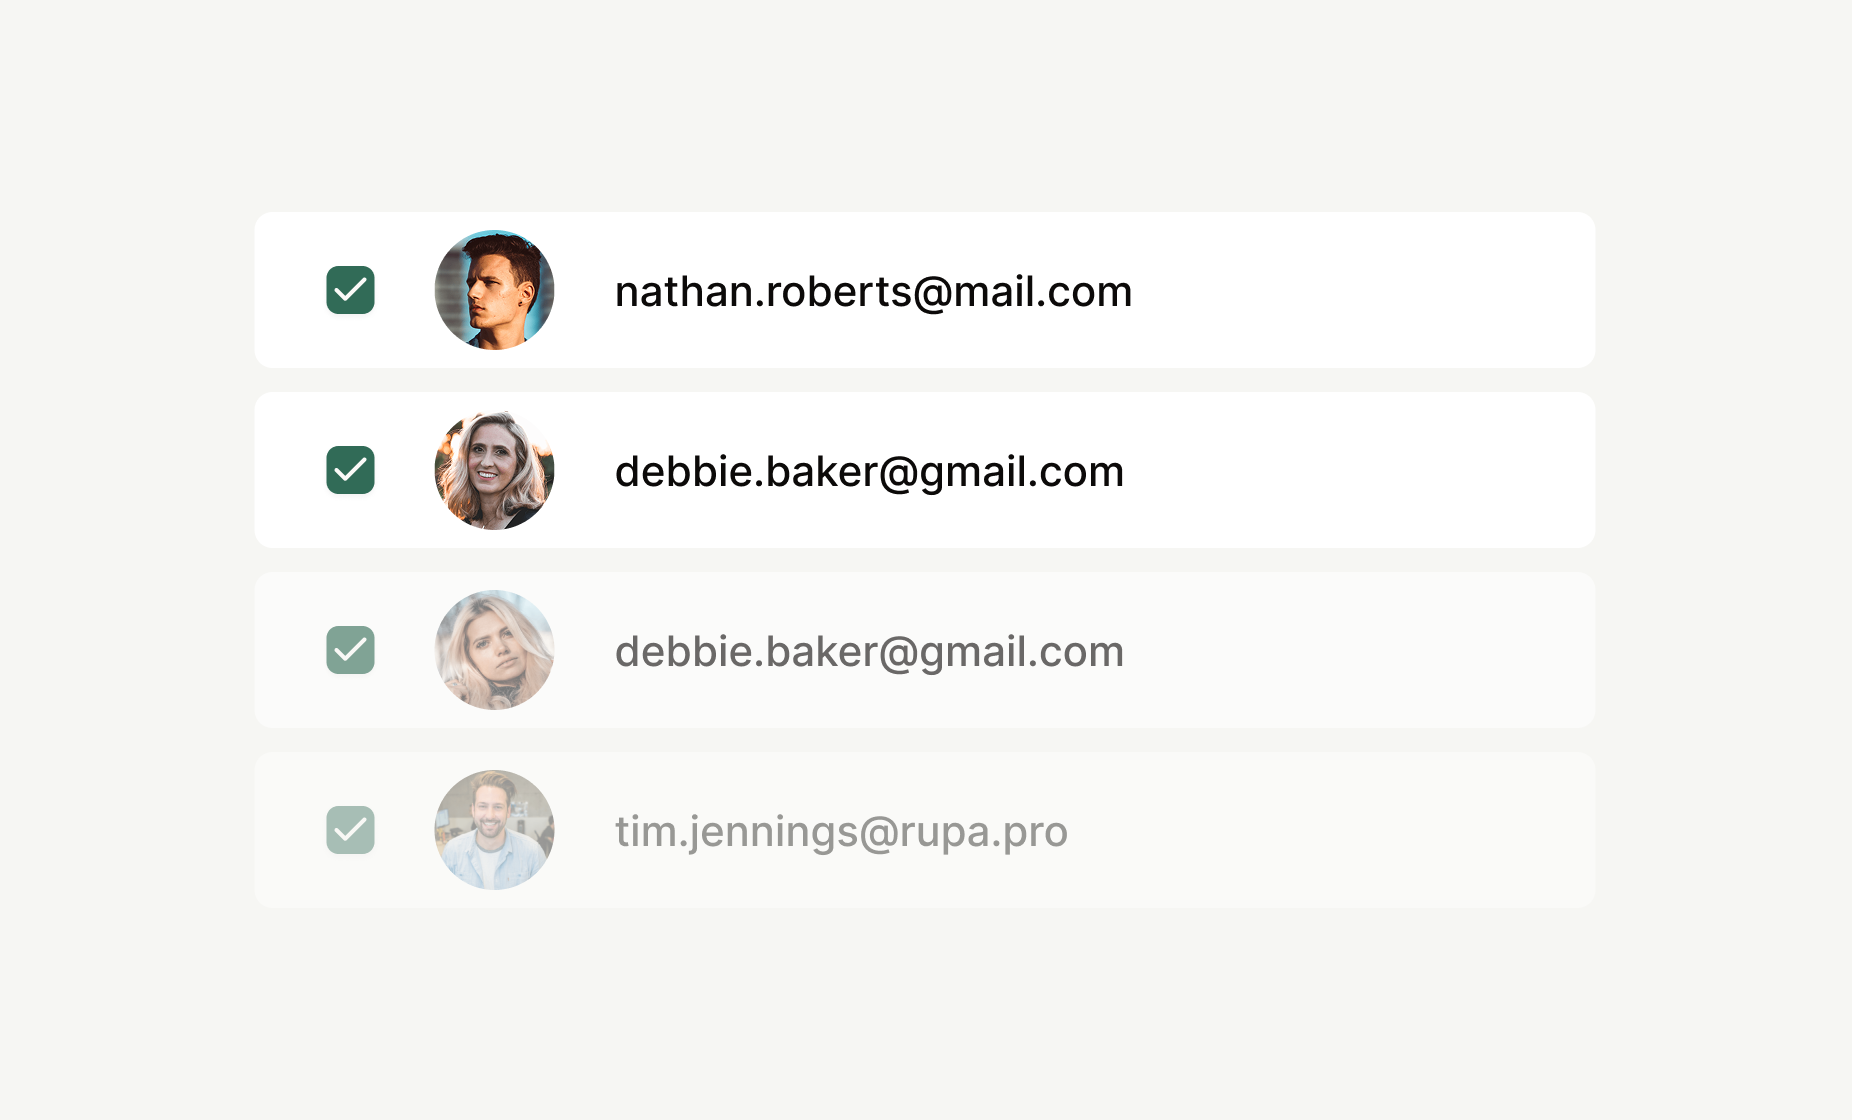Toggle checkbox next to the smiling curly-haired woman's avatar

pos(350,470)
